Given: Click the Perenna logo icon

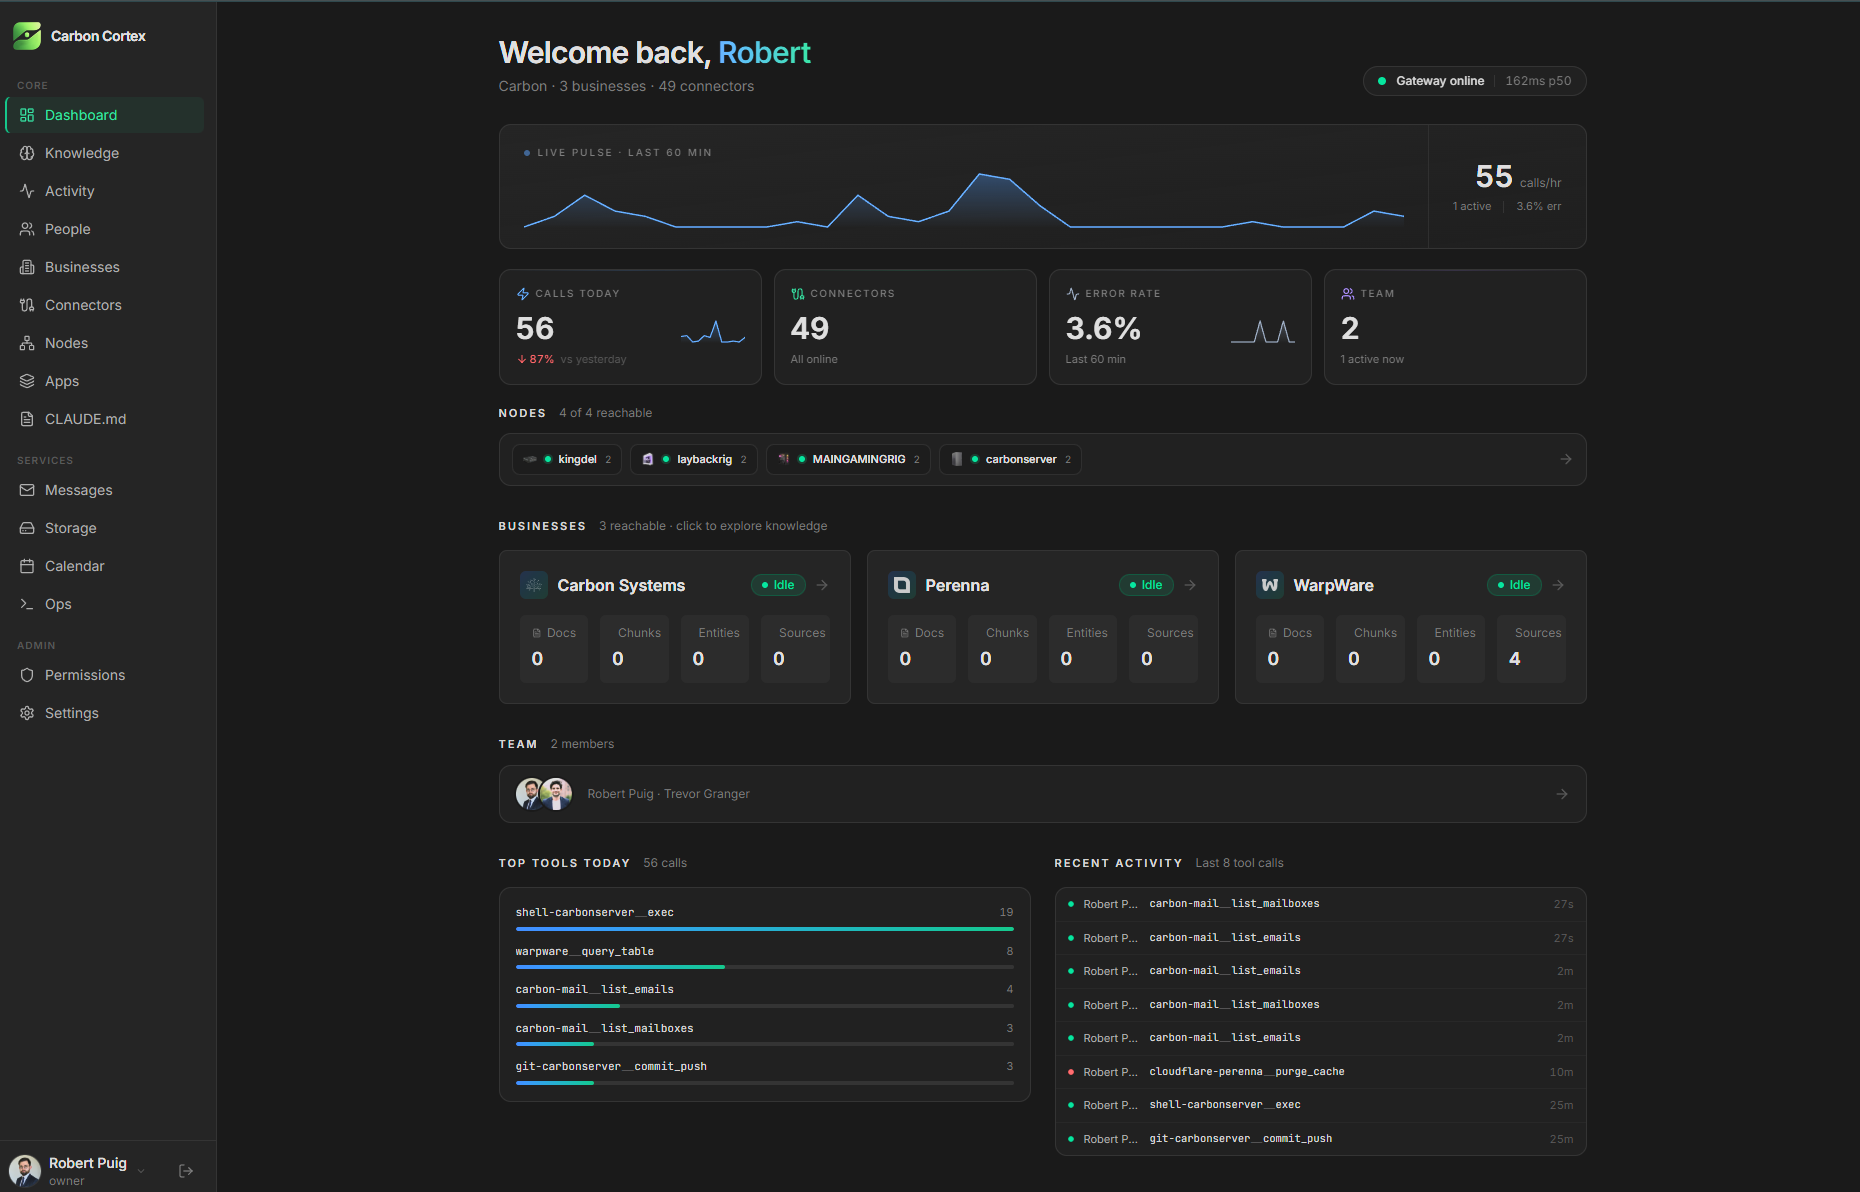Looking at the screenshot, I should coord(902,585).
